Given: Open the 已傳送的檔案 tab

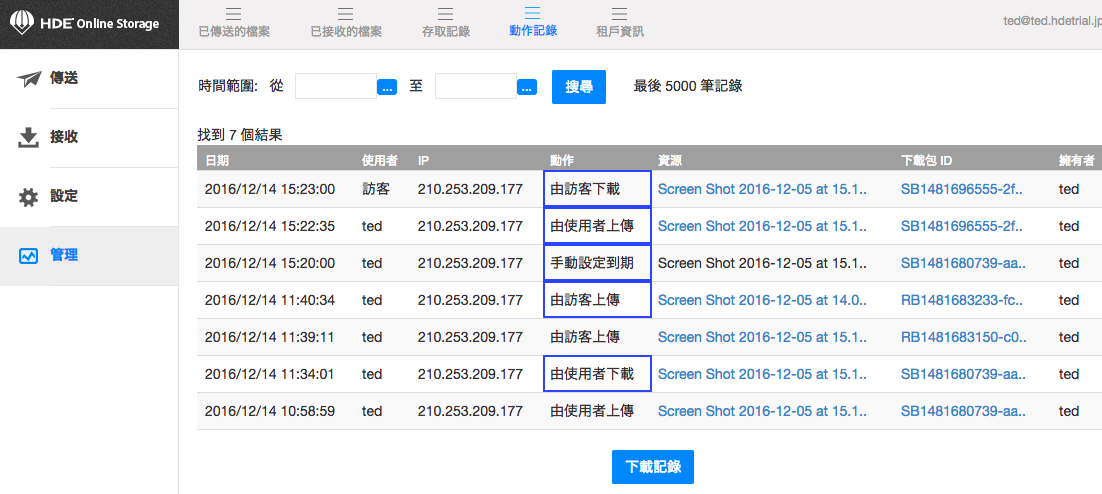Looking at the screenshot, I should click(234, 32).
